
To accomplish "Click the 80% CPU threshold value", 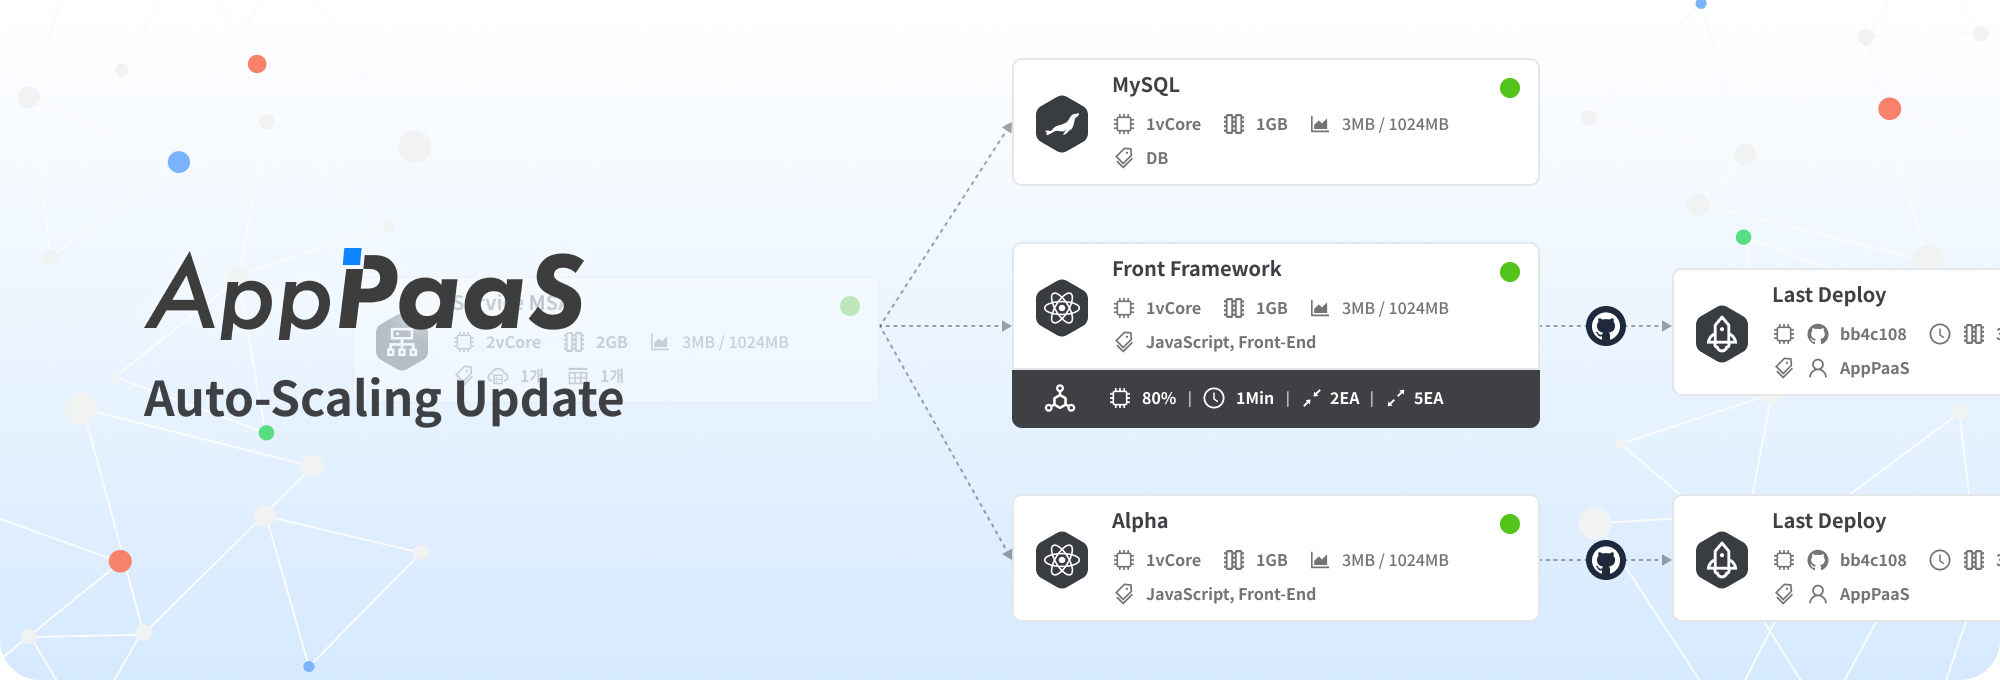I will pyautogui.click(x=1159, y=398).
